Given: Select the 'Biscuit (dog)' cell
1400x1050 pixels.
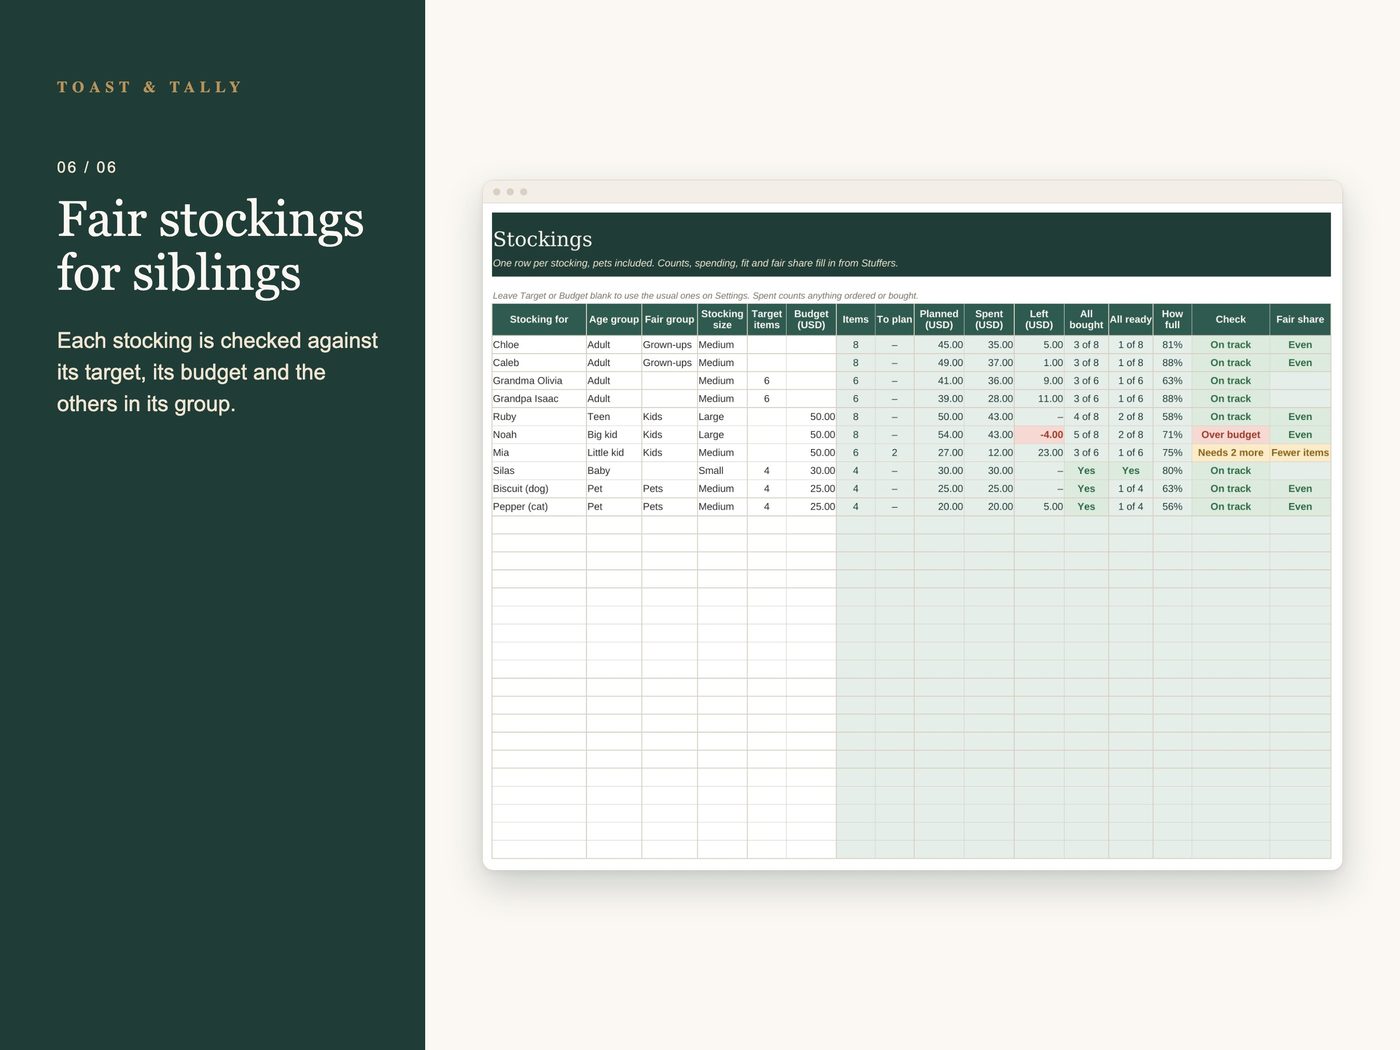Looking at the screenshot, I should pos(539,489).
